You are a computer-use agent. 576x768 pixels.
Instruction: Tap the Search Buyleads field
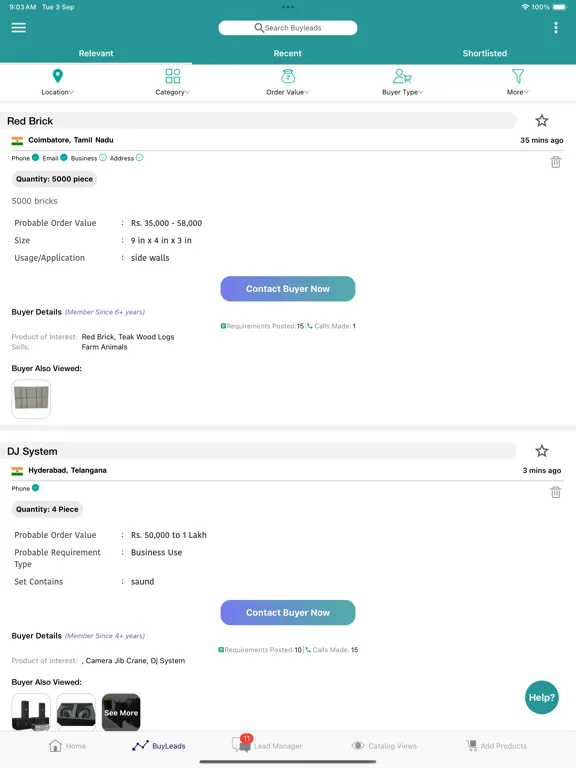coord(288,28)
